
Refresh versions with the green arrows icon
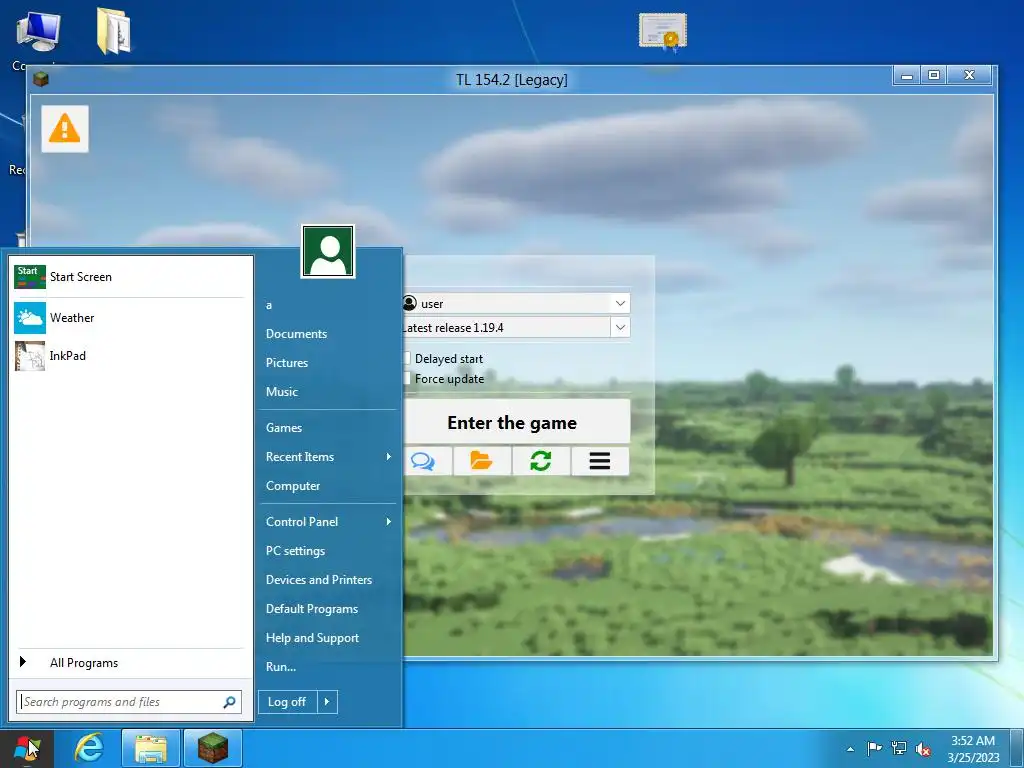pyautogui.click(x=541, y=461)
